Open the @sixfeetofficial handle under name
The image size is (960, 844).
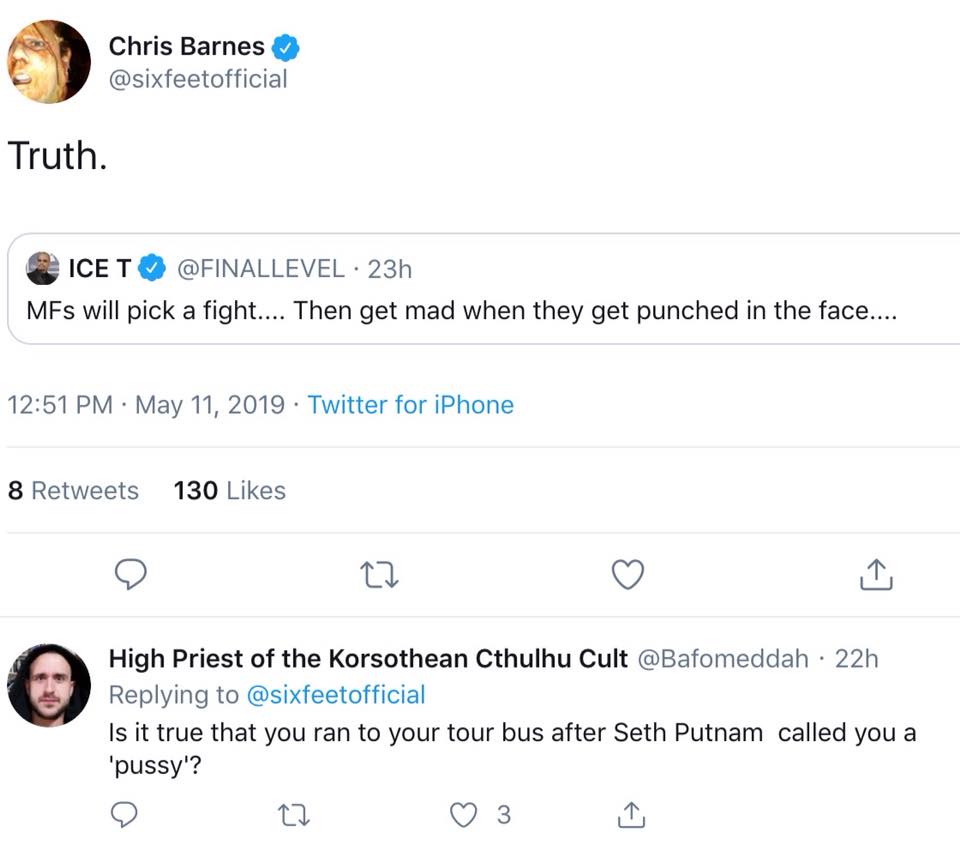[198, 79]
